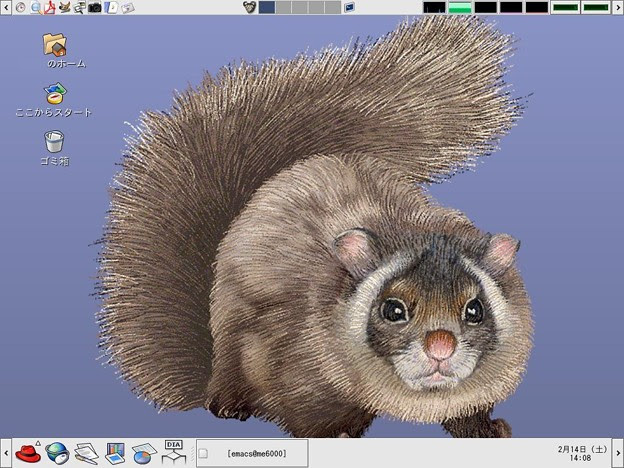Open the spreadsheet pie-chart launcher
624x468 pixels.
[144, 454]
